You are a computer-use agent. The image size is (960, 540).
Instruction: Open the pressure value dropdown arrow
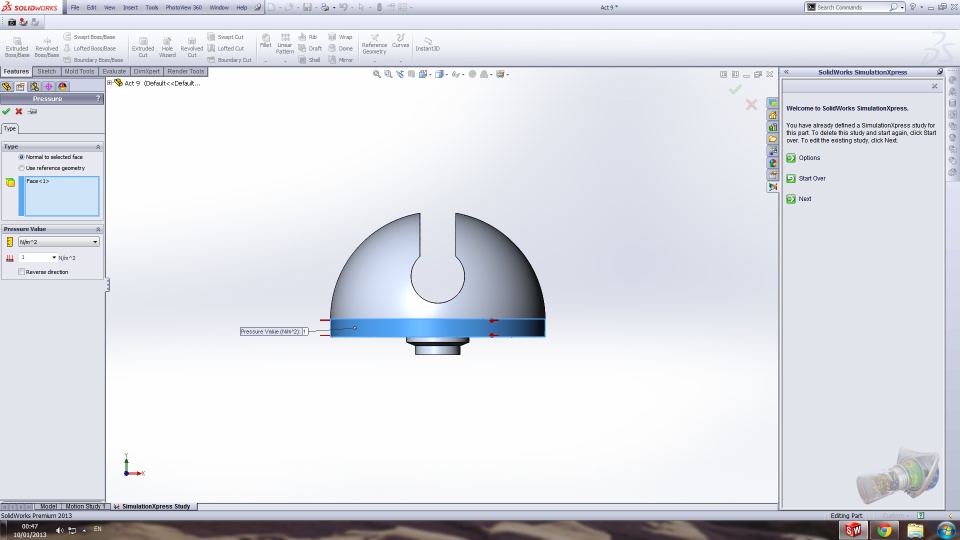point(54,258)
